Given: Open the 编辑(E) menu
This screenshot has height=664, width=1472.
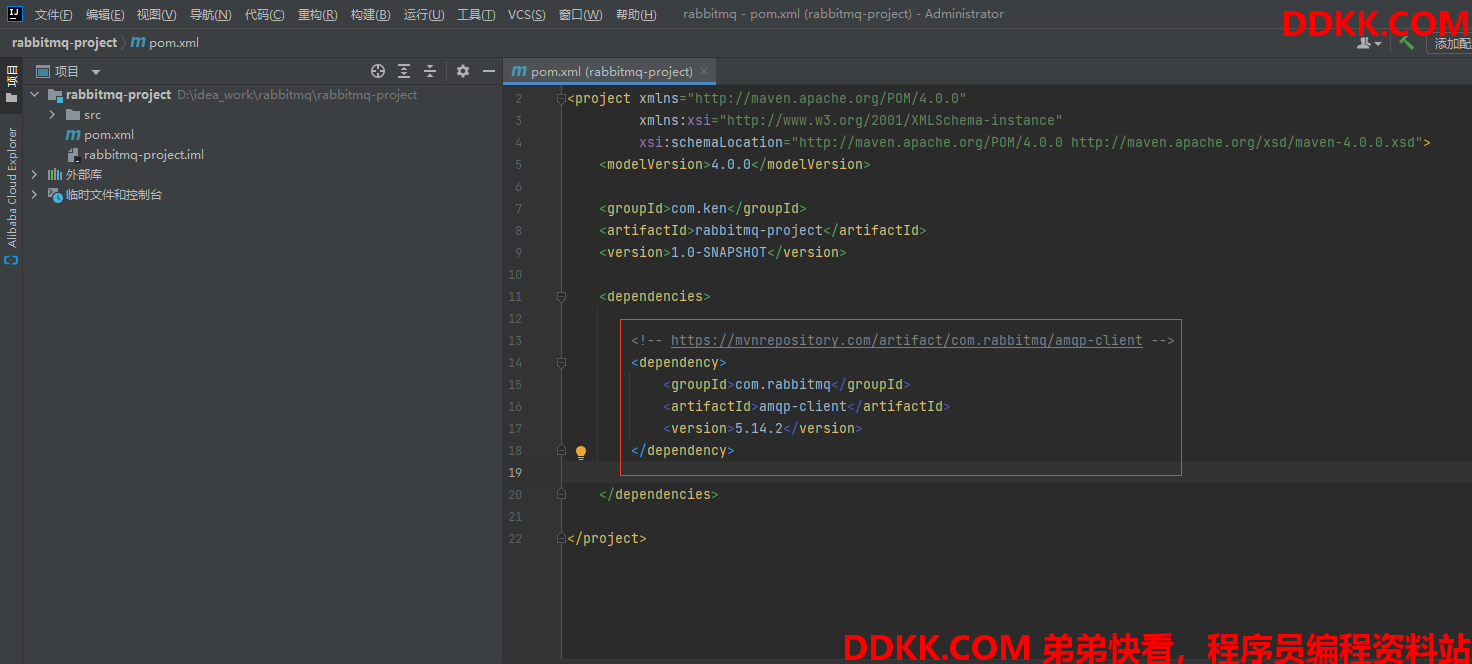Looking at the screenshot, I should 105,15.
